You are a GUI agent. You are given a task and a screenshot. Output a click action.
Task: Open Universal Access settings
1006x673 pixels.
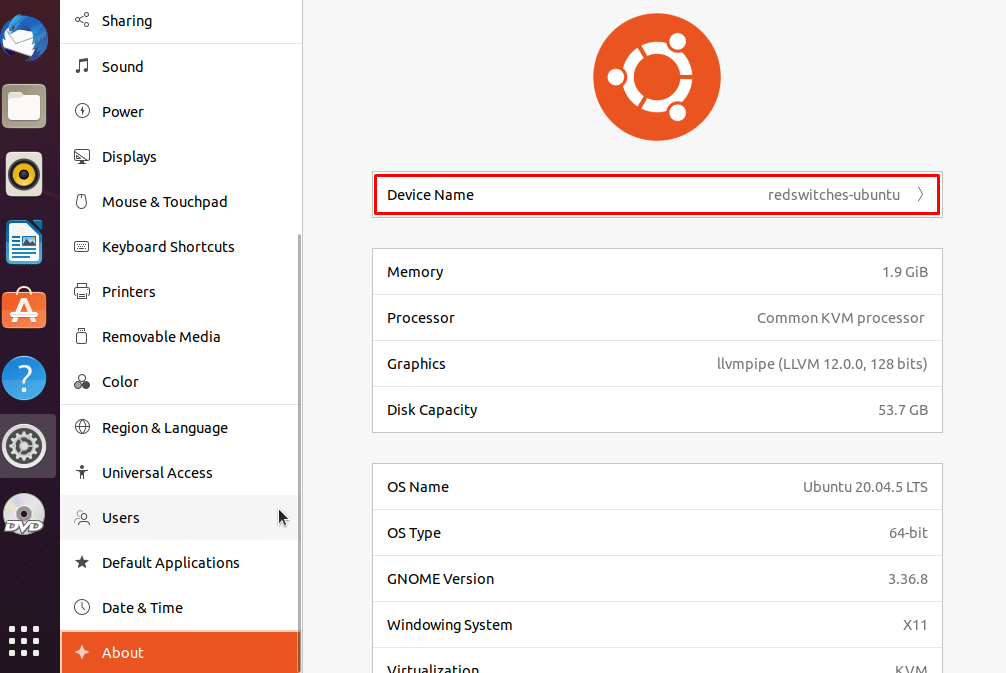(181, 472)
